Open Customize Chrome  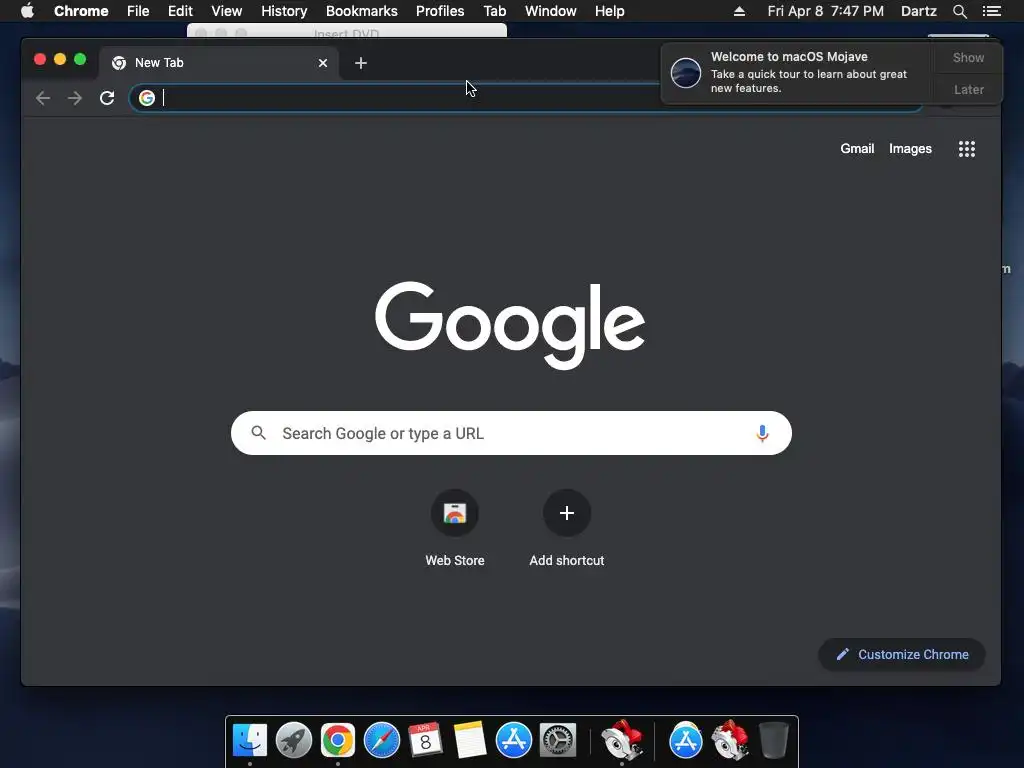pyautogui.click(x=902, y=654)
